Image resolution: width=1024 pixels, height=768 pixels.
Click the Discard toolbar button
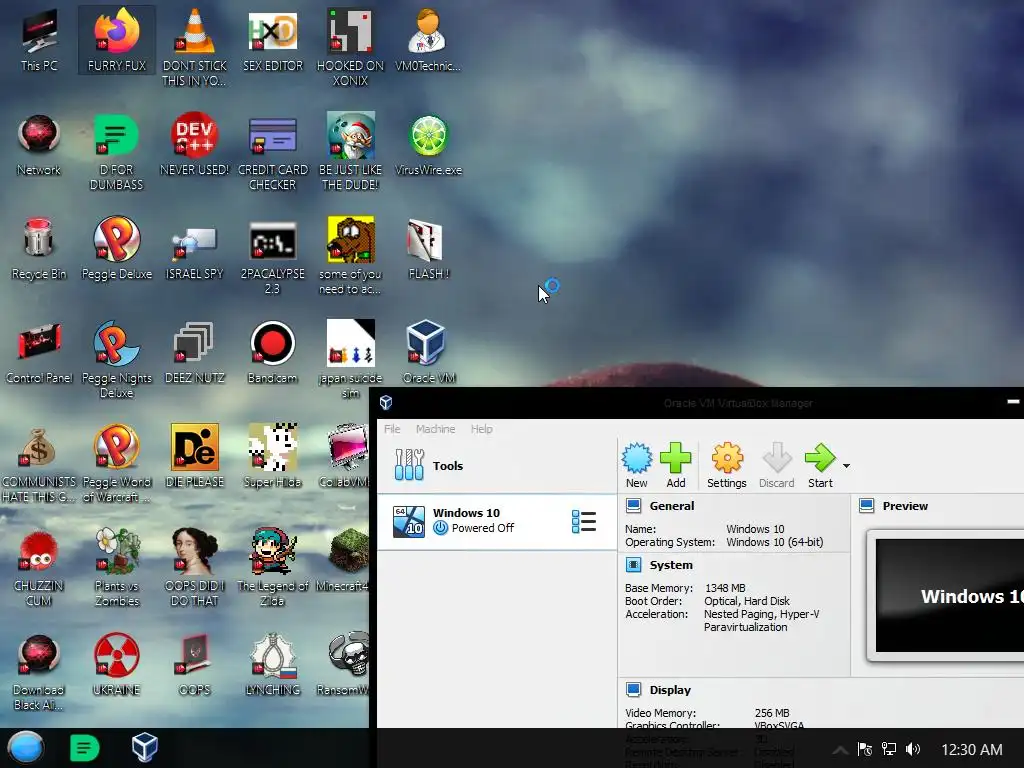coord(776,466)
